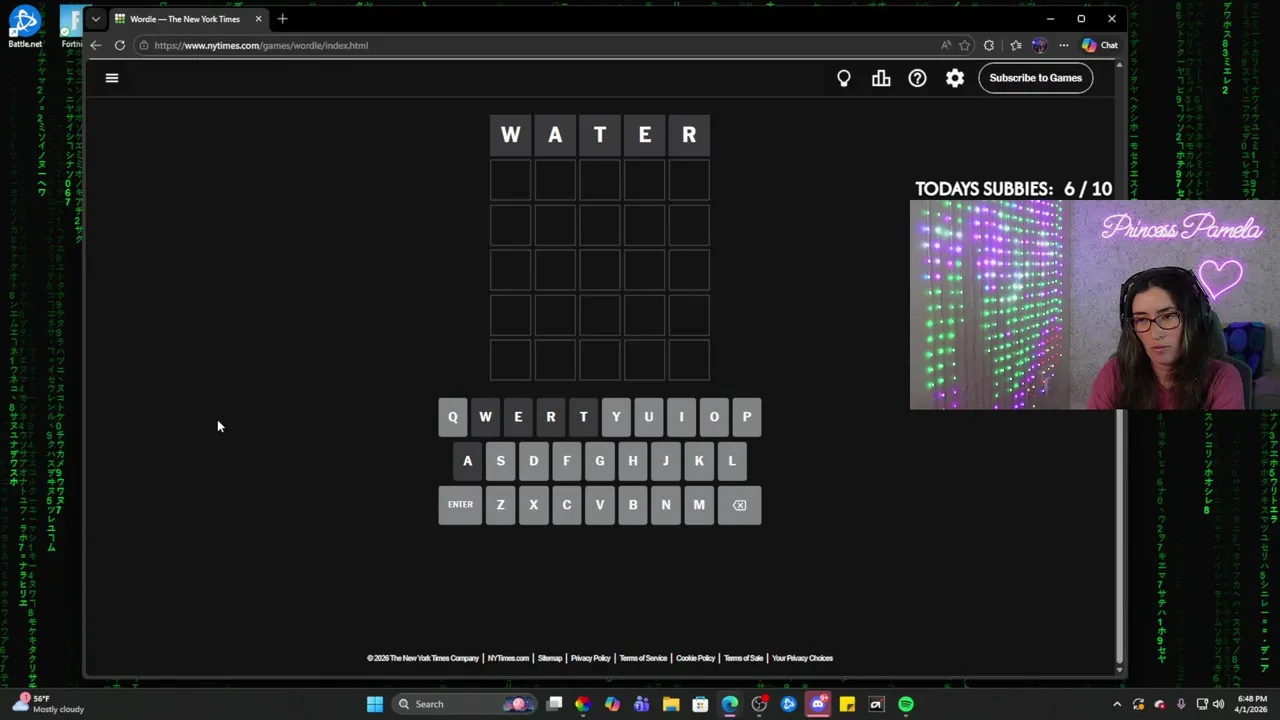This screenshot has height=720, width=1280.
Task: Switch to Microsoft Edge on taskbar
Action: click(730, 704)
